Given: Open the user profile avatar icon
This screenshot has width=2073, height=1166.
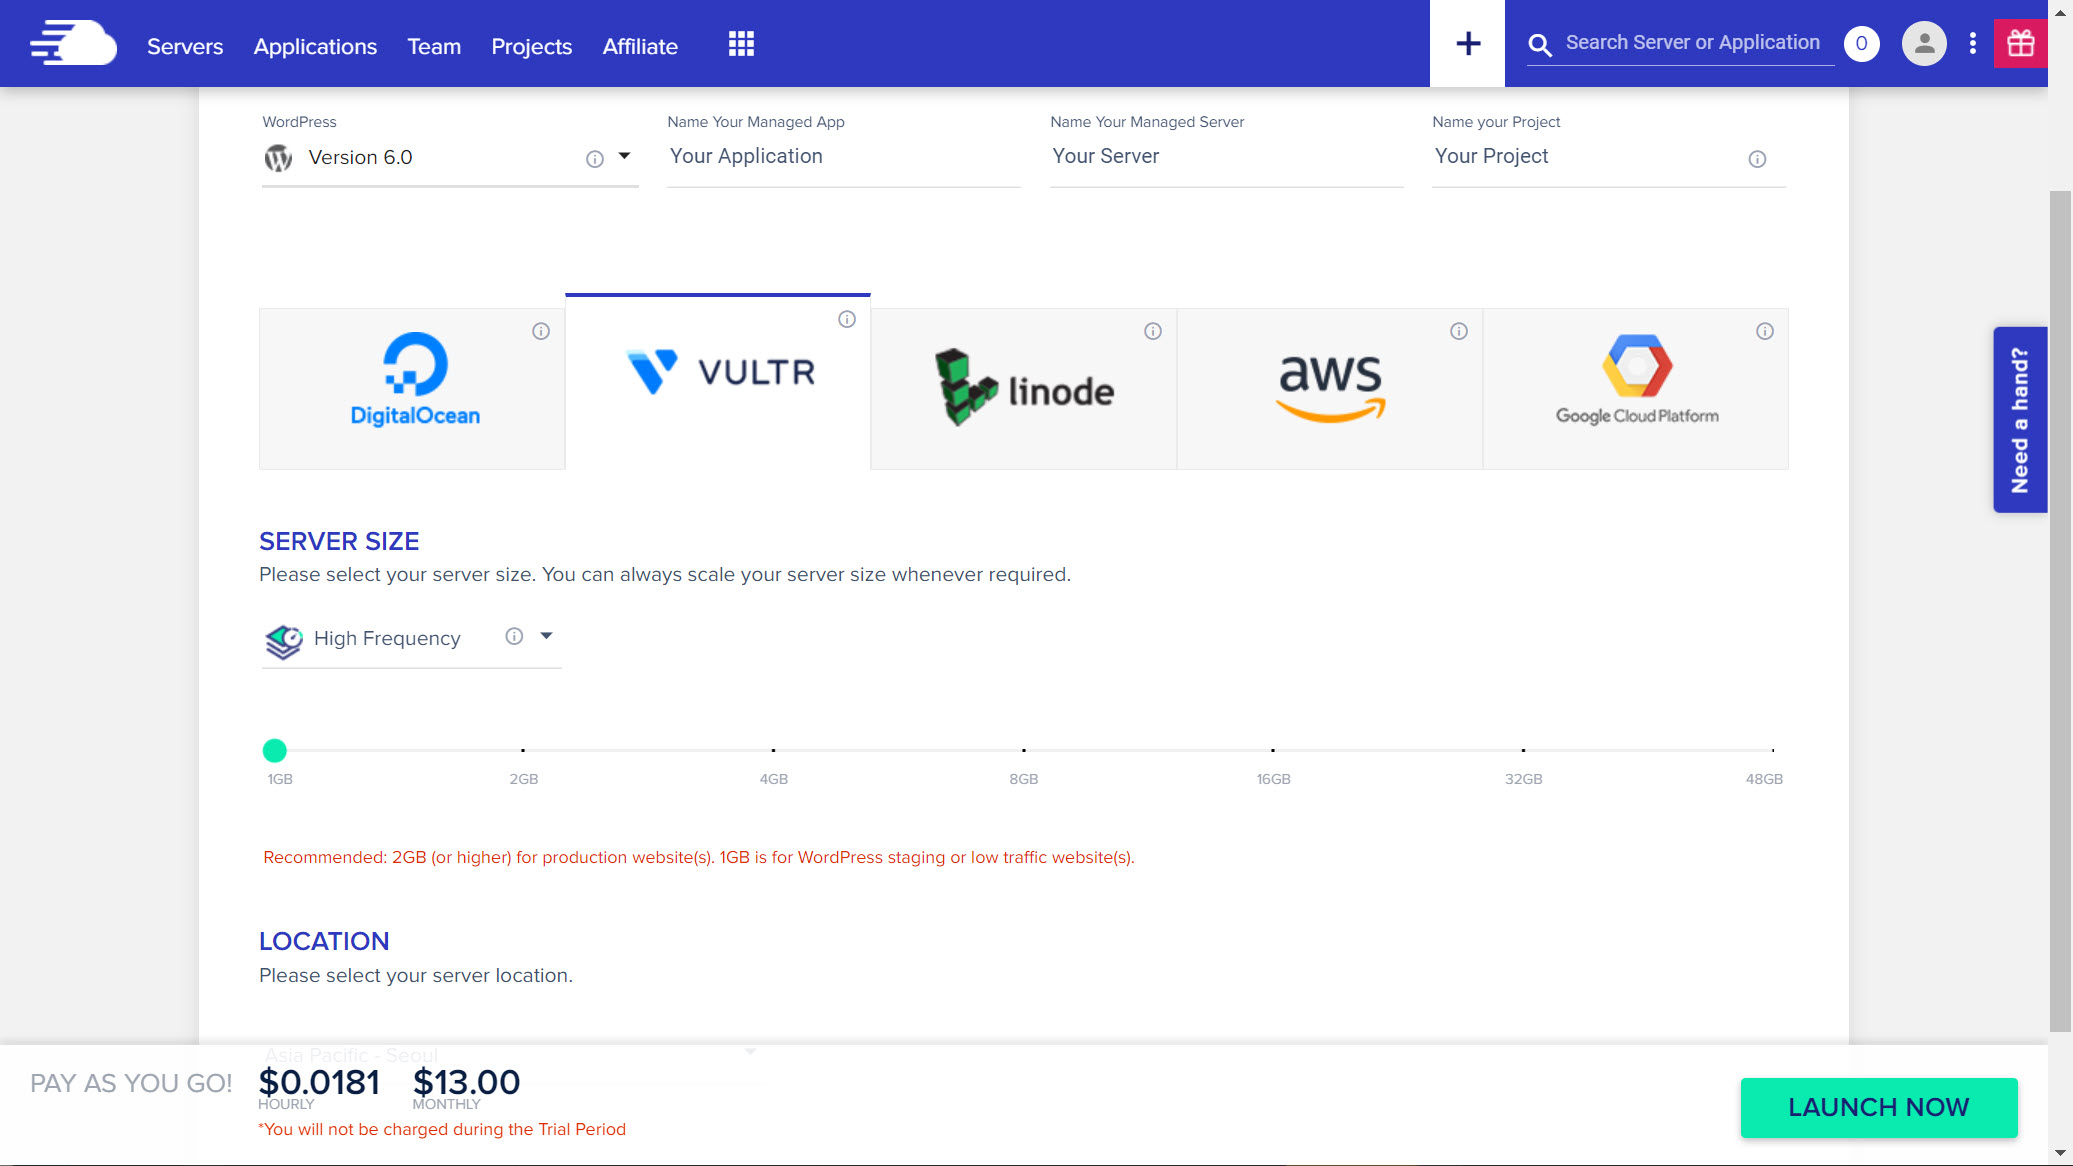Looking at the screenshot, I should pos(1923,44).
